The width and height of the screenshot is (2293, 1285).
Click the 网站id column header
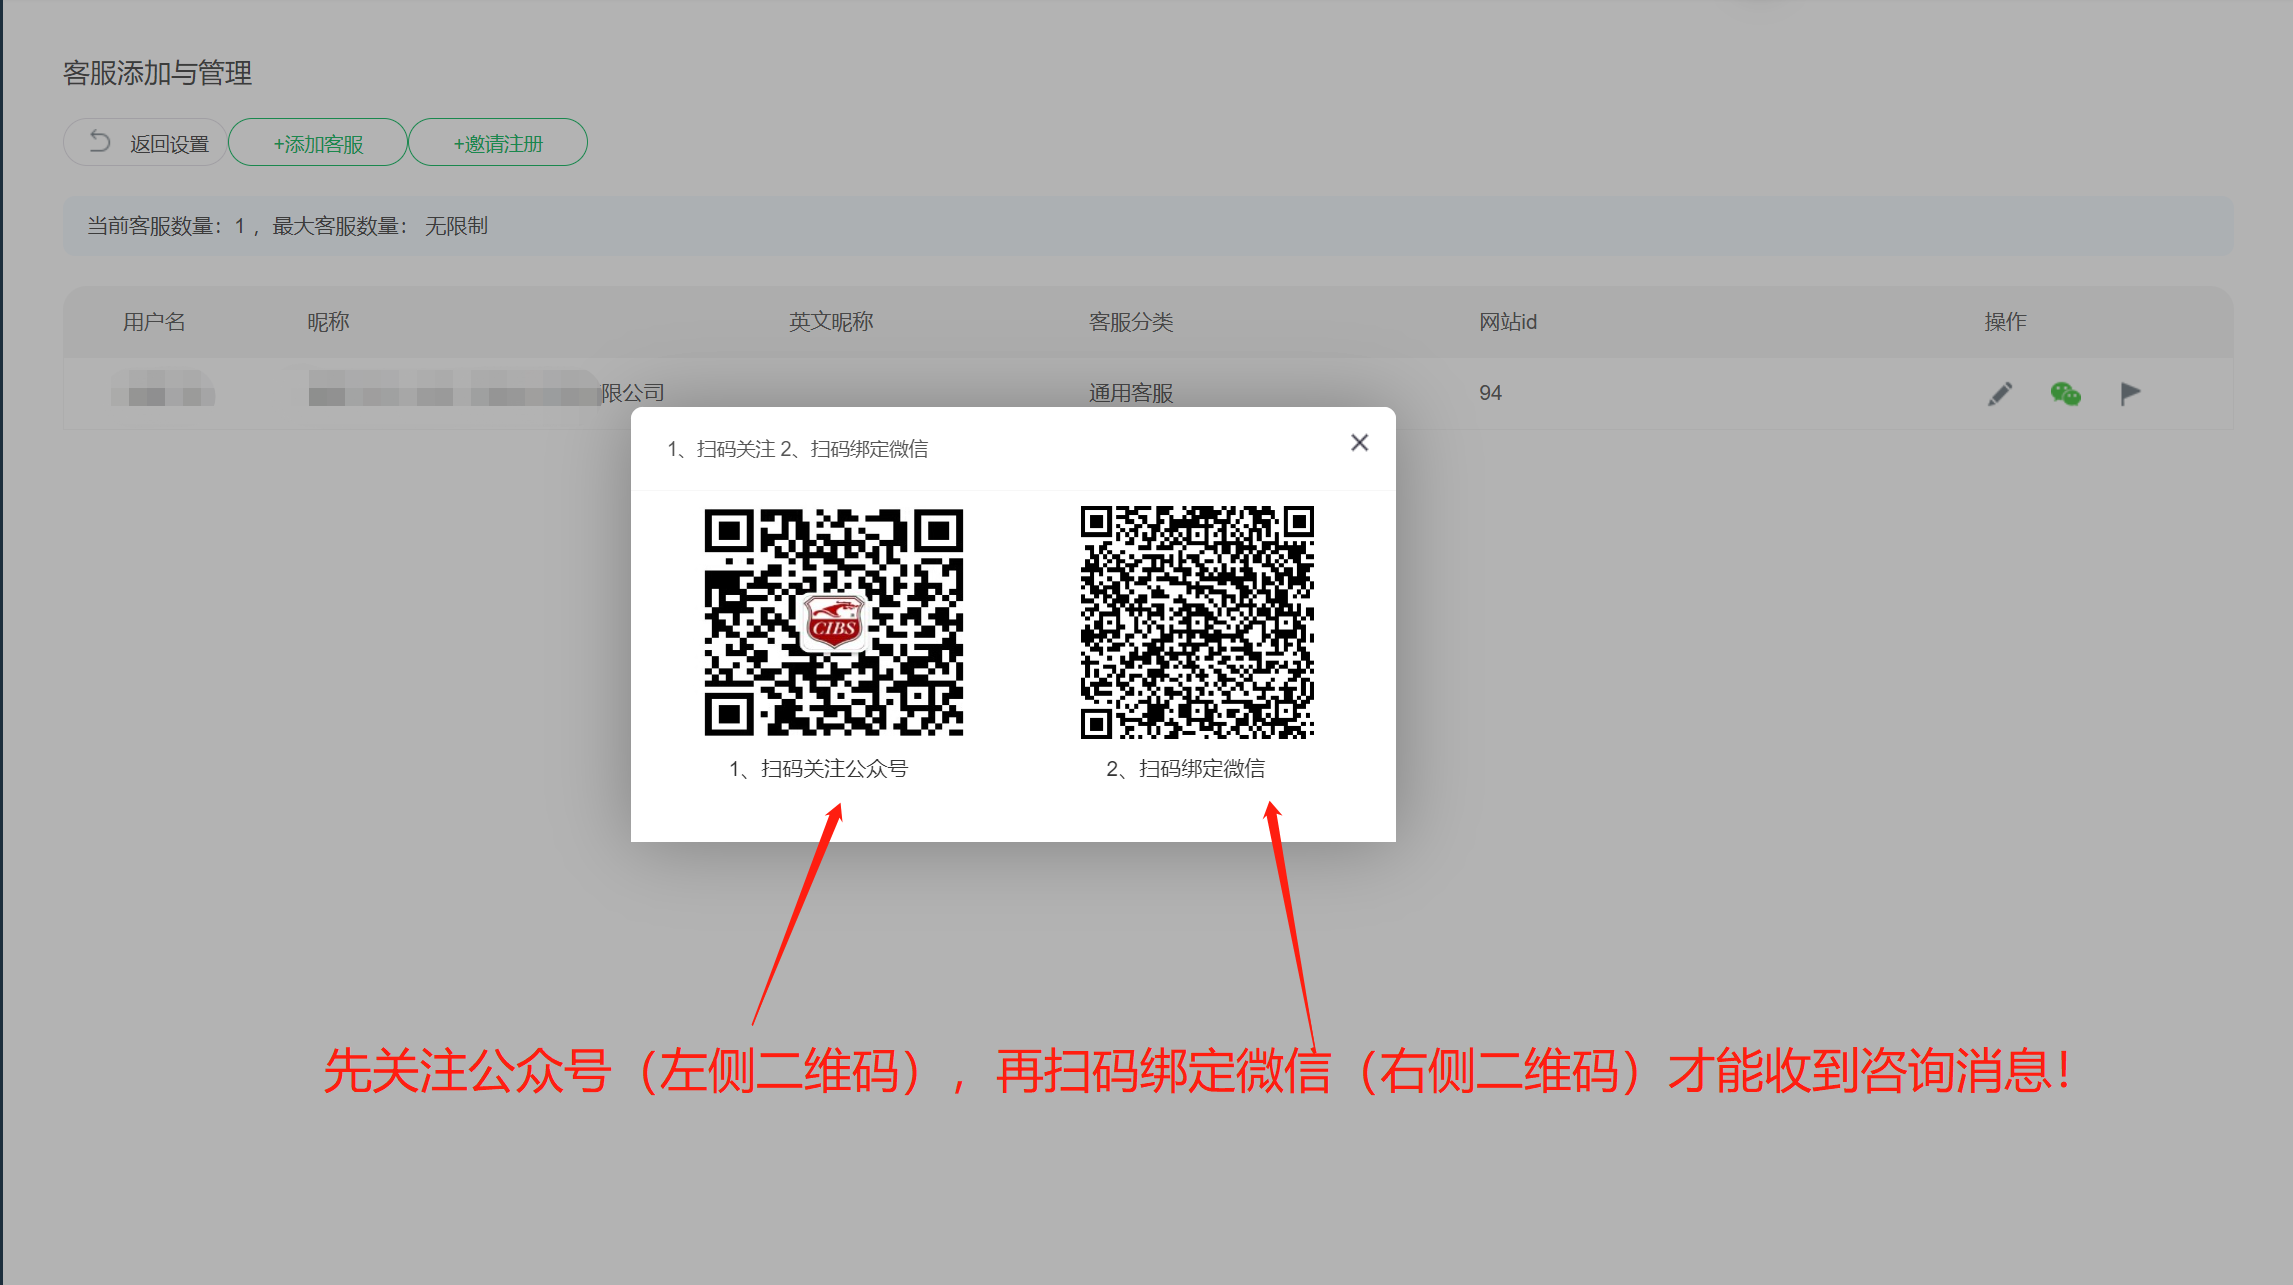point(1508,322)
